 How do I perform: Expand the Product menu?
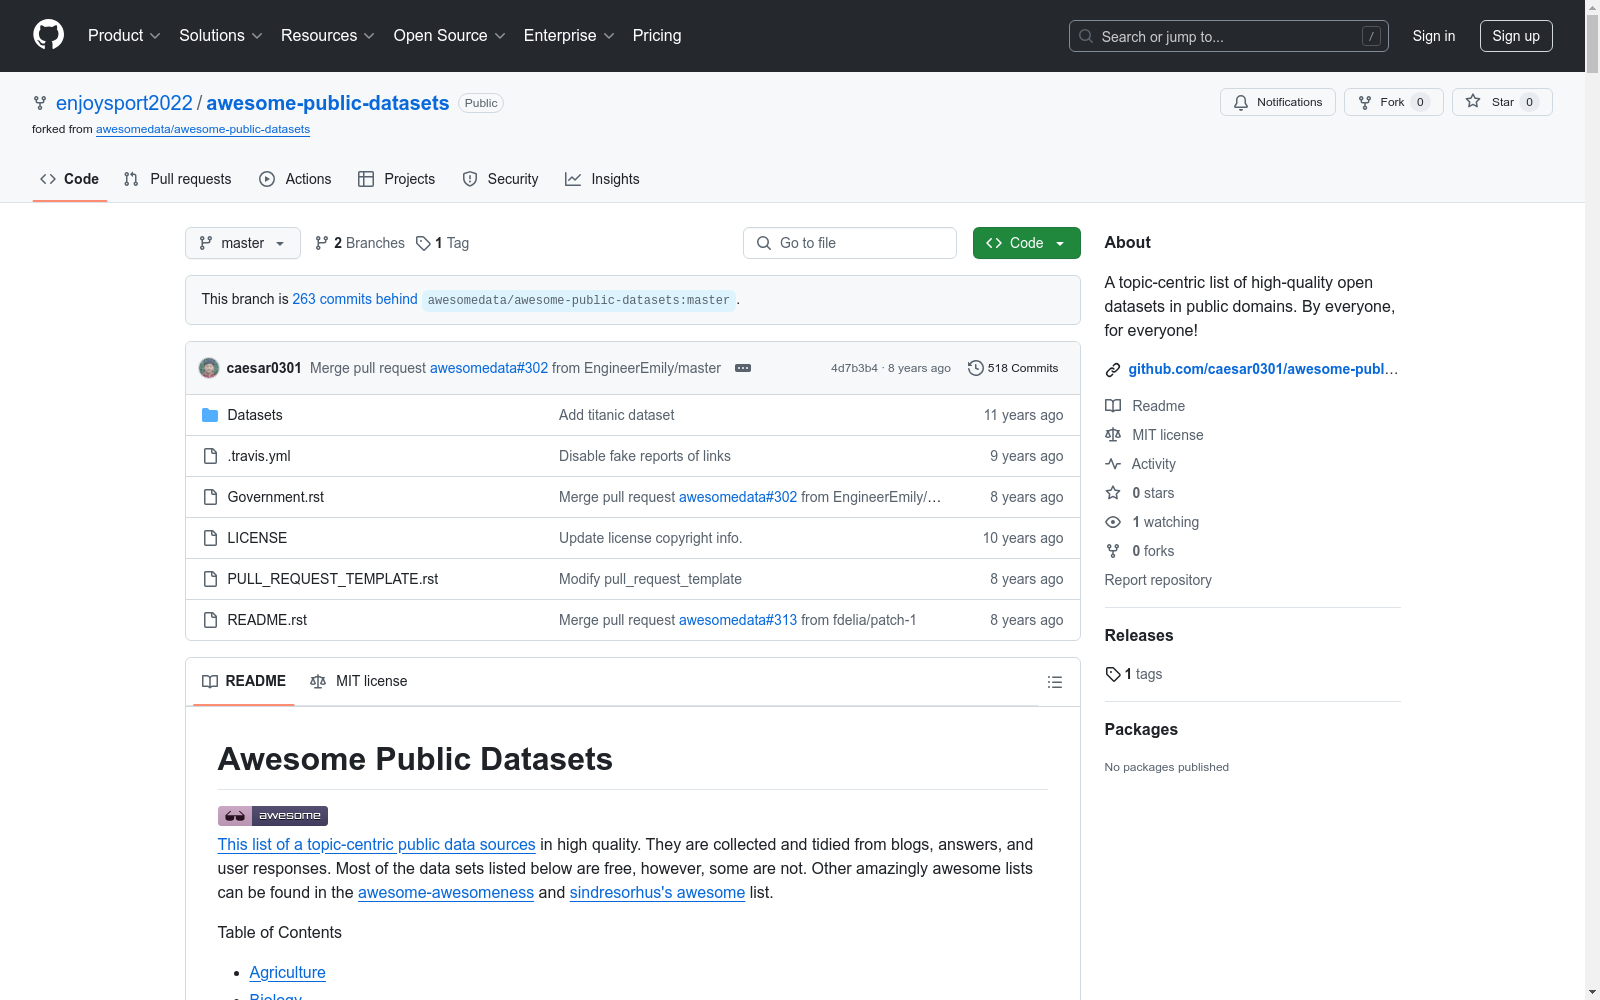(124, 35)
